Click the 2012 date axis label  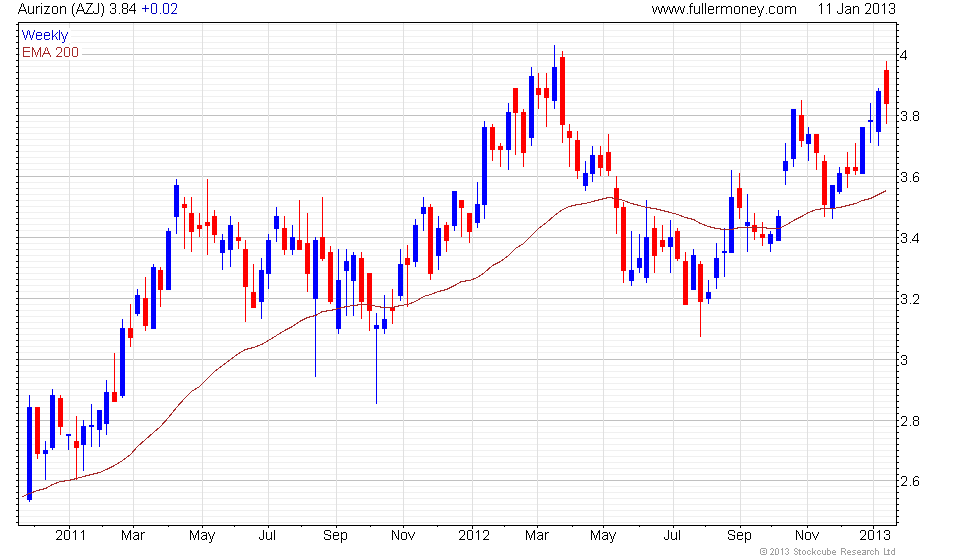(474, 536)
